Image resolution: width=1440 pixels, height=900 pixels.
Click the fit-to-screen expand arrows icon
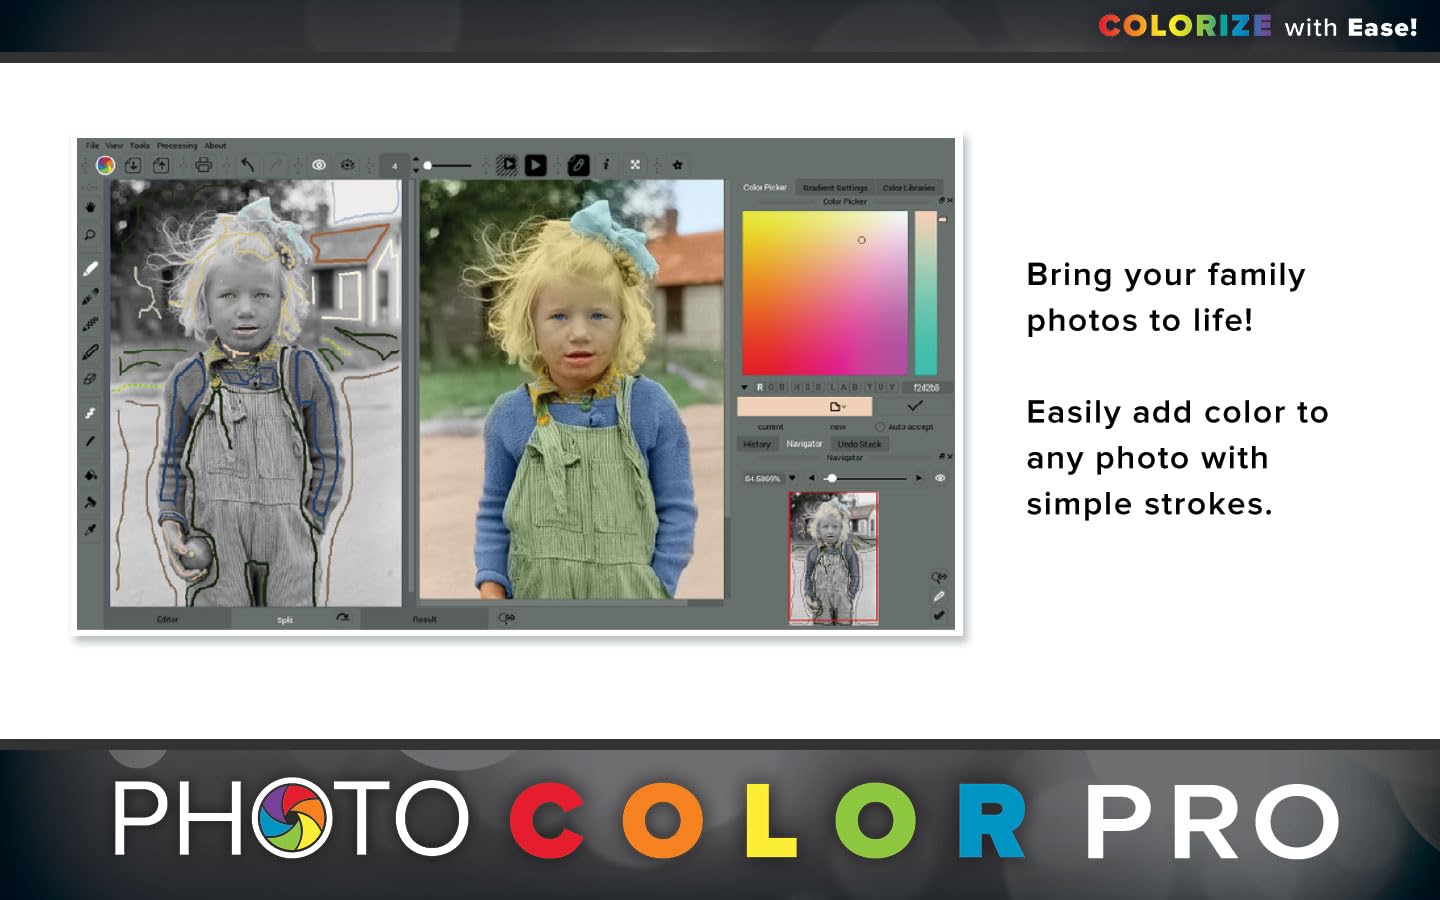[635, 165]
